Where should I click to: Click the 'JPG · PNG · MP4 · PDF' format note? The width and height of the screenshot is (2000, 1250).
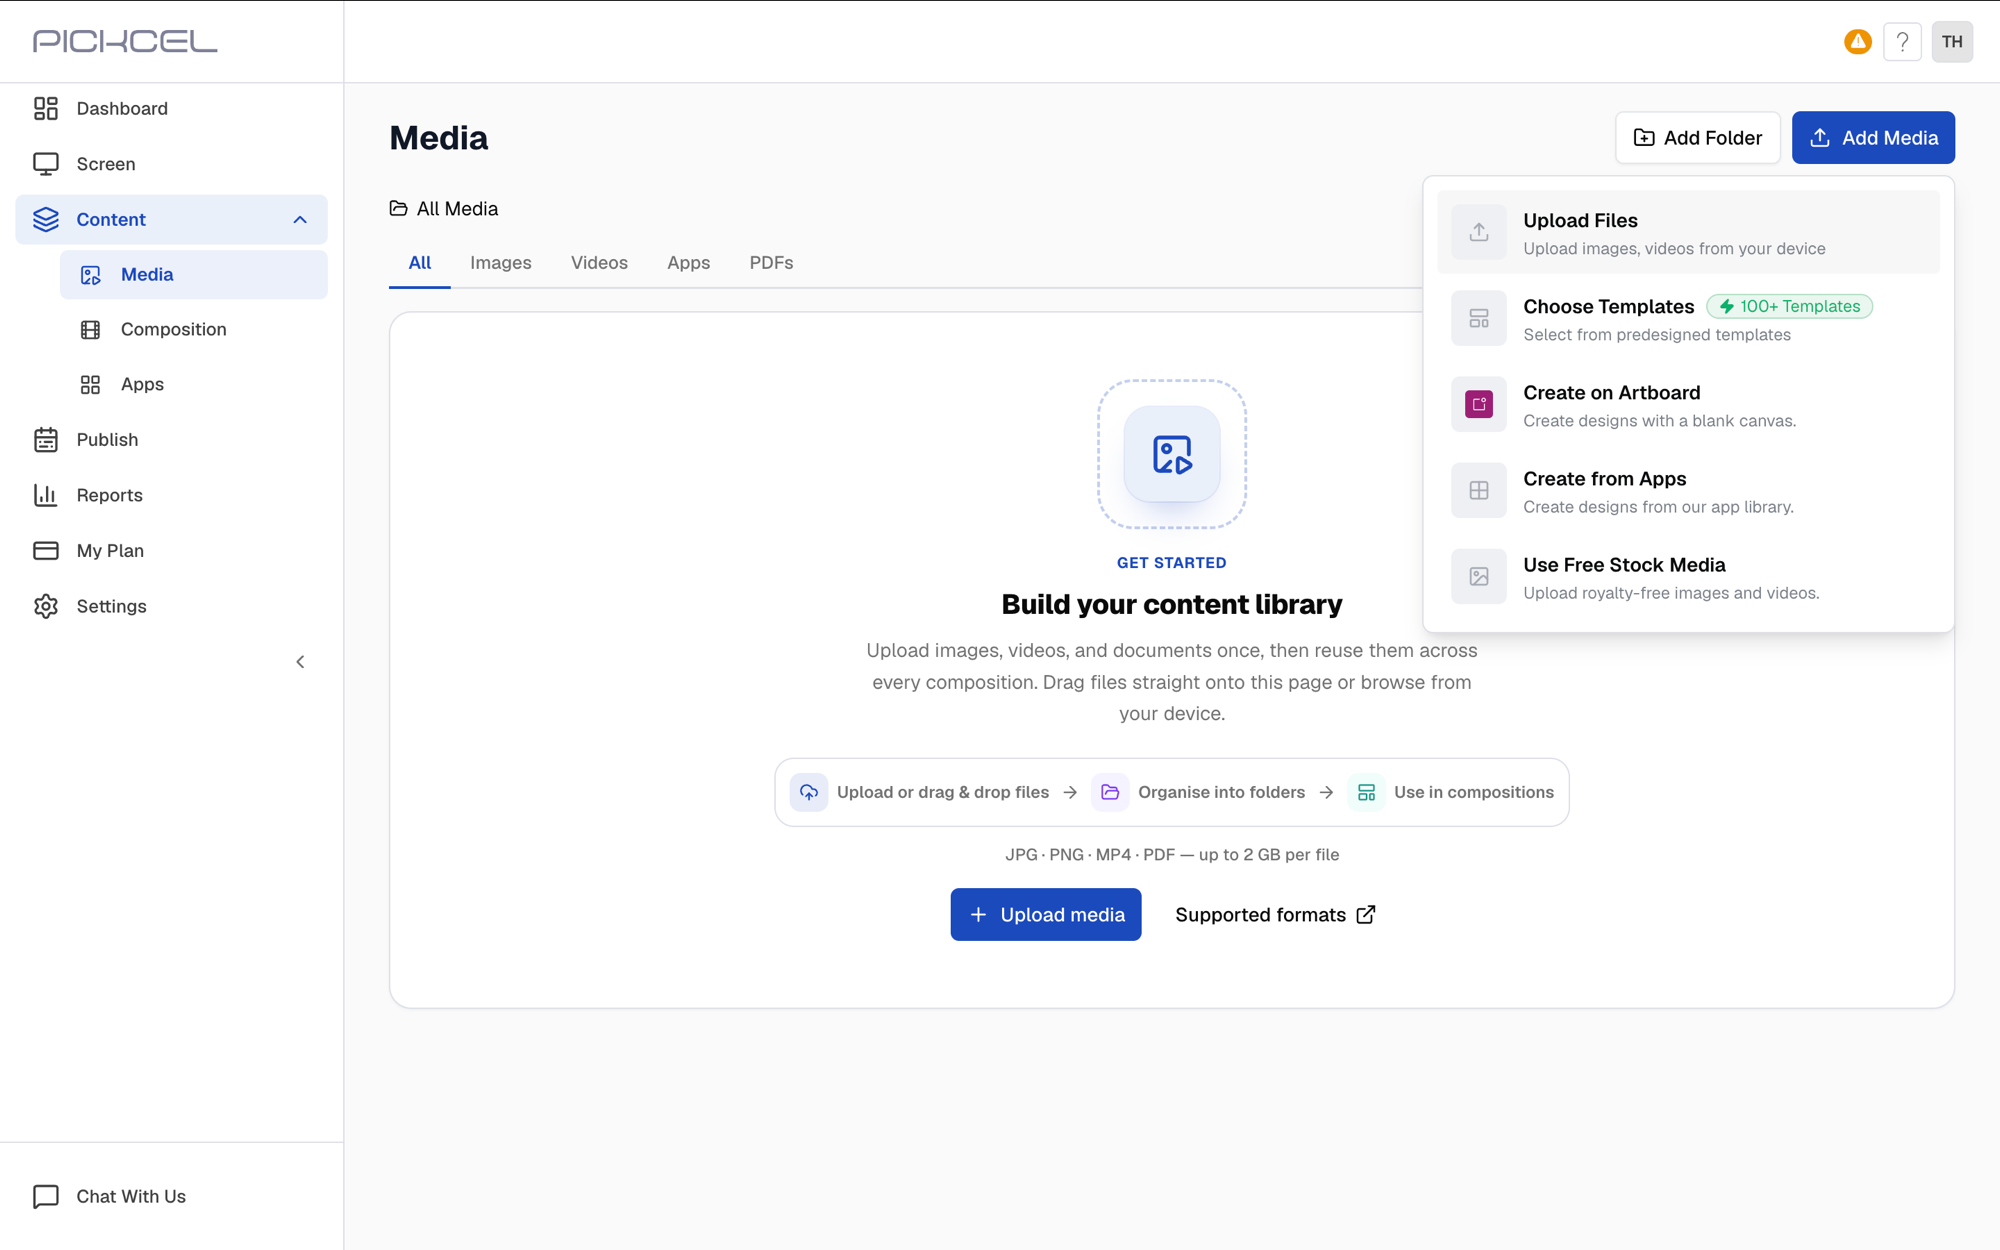pos(1171,854)
